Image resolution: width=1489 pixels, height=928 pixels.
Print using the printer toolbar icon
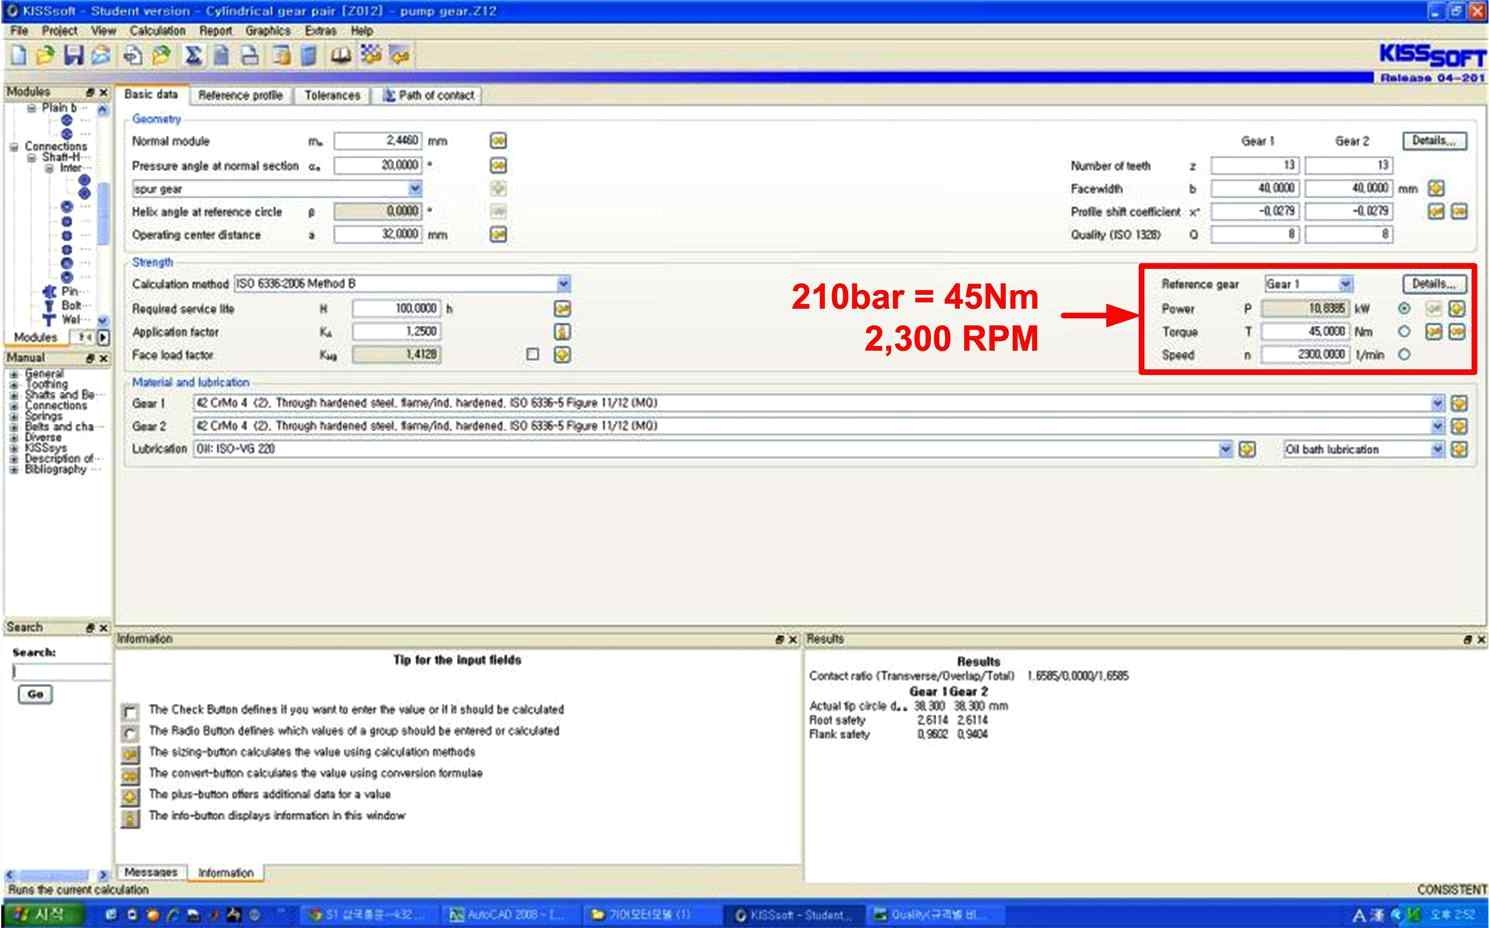[251, 56]
